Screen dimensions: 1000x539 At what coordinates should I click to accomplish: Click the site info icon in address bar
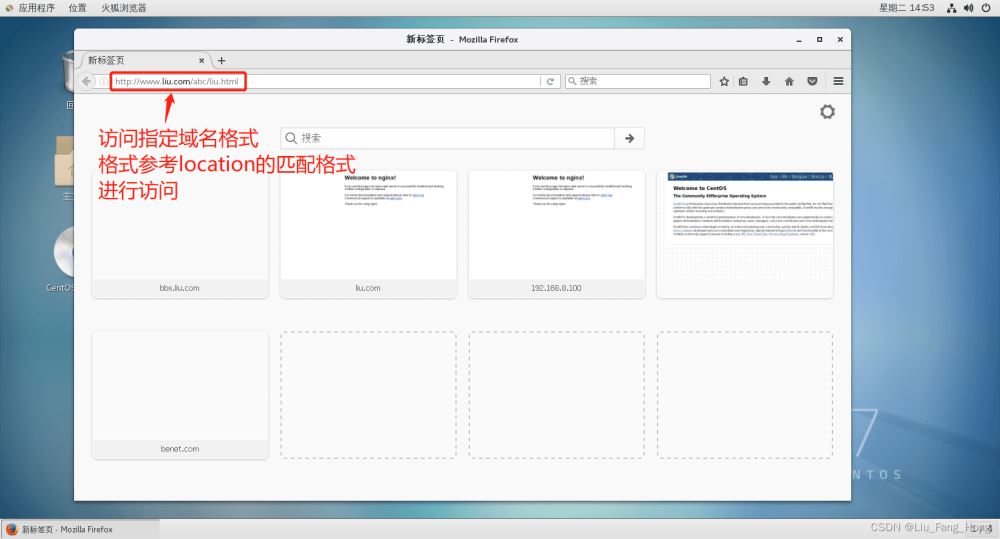[103, 82]
